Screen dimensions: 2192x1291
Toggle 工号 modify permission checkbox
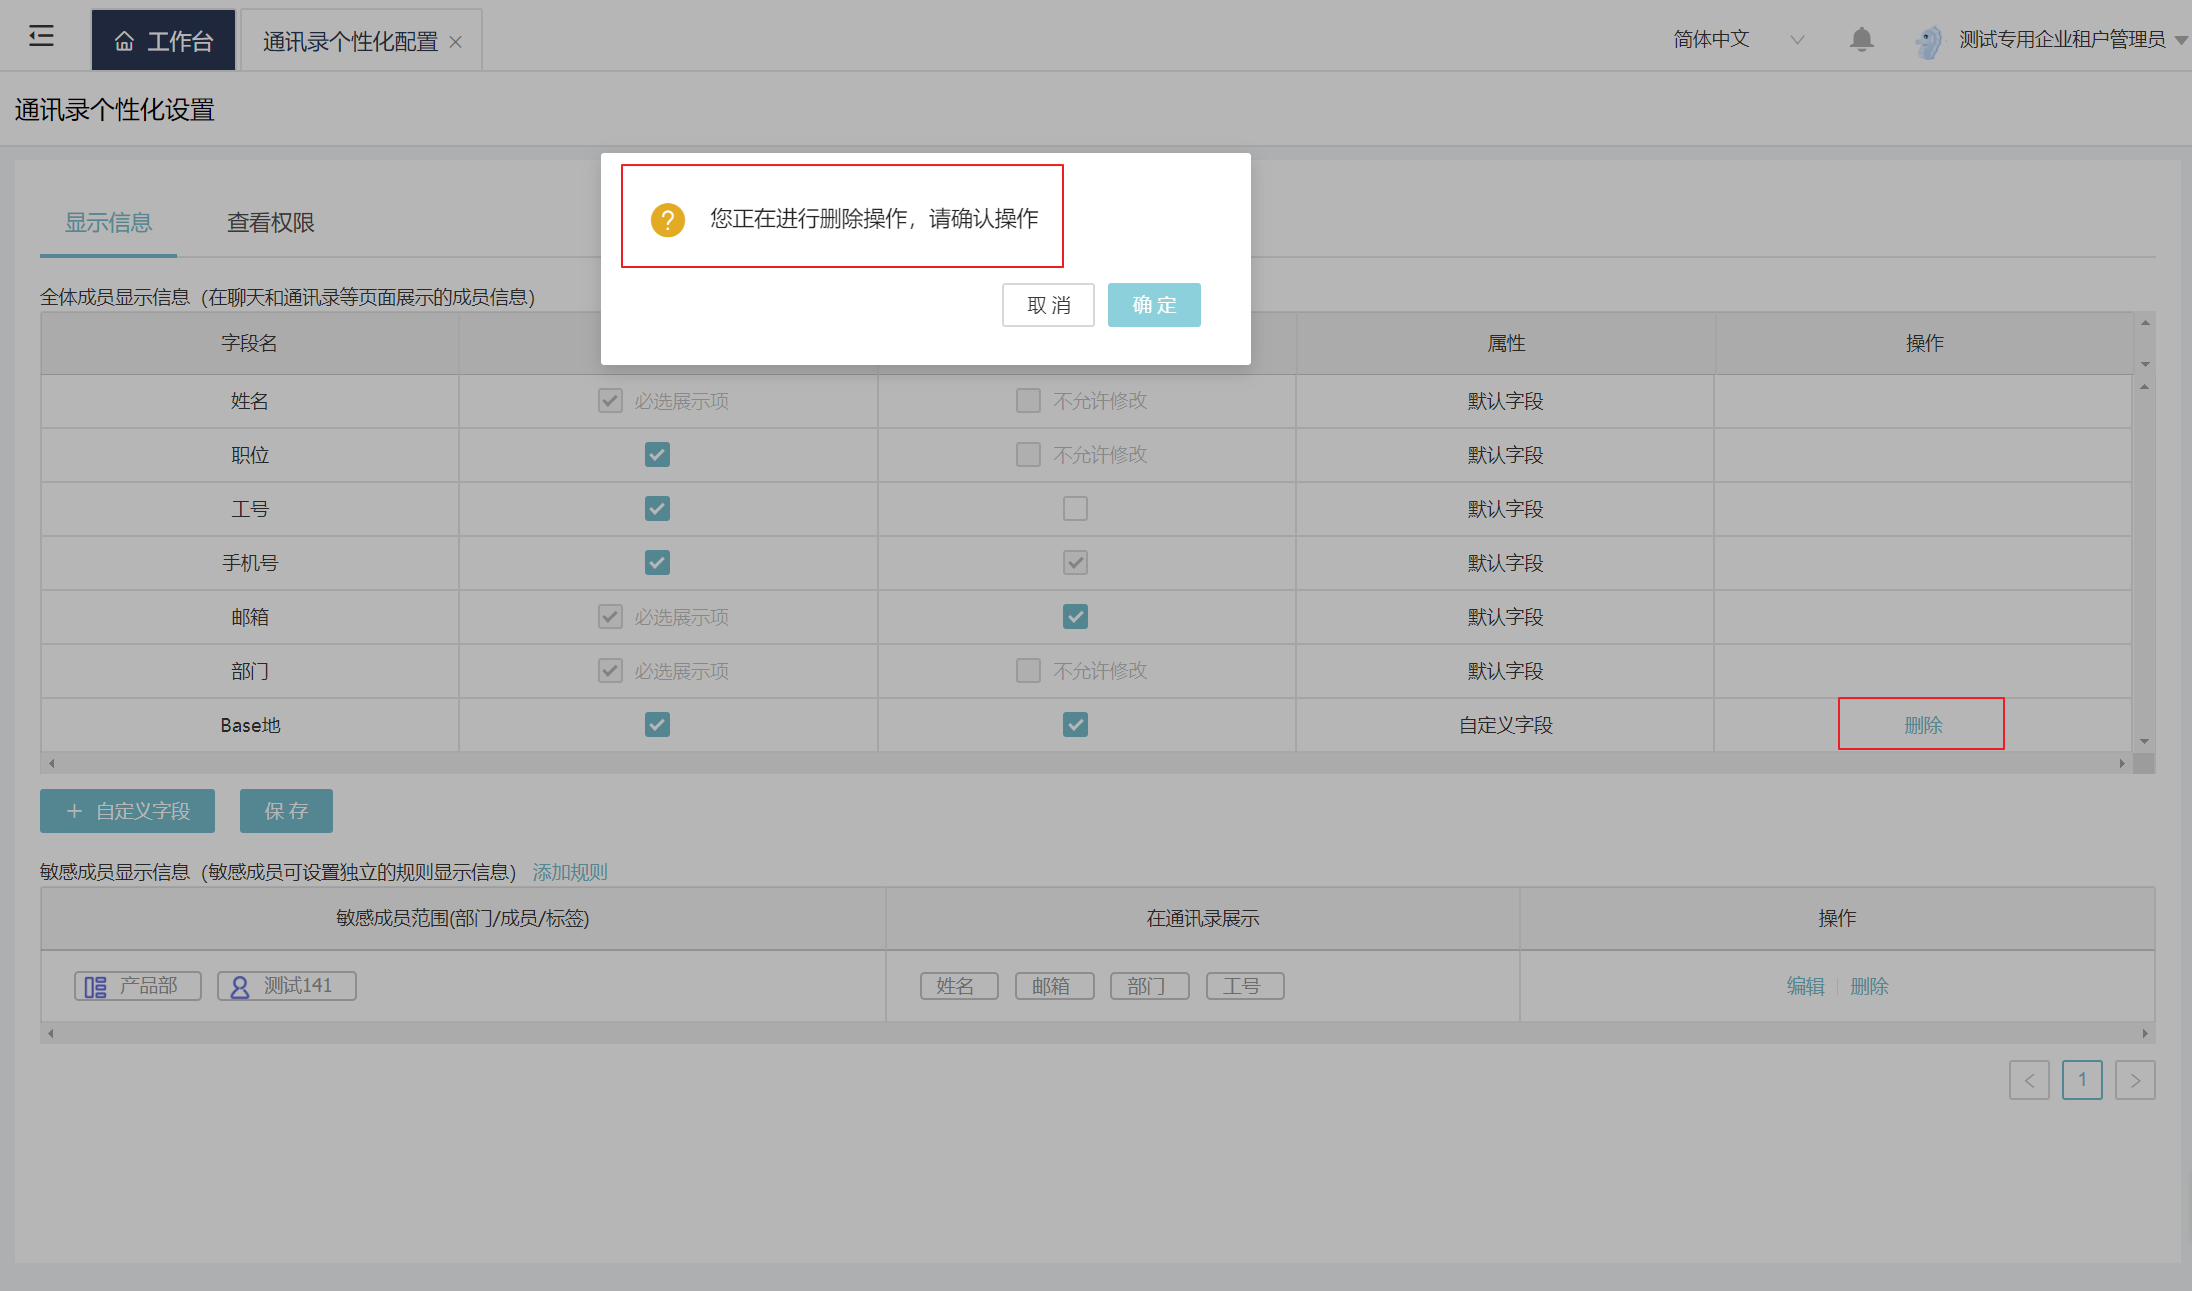pyautogui.click(x=1075, y=509)
